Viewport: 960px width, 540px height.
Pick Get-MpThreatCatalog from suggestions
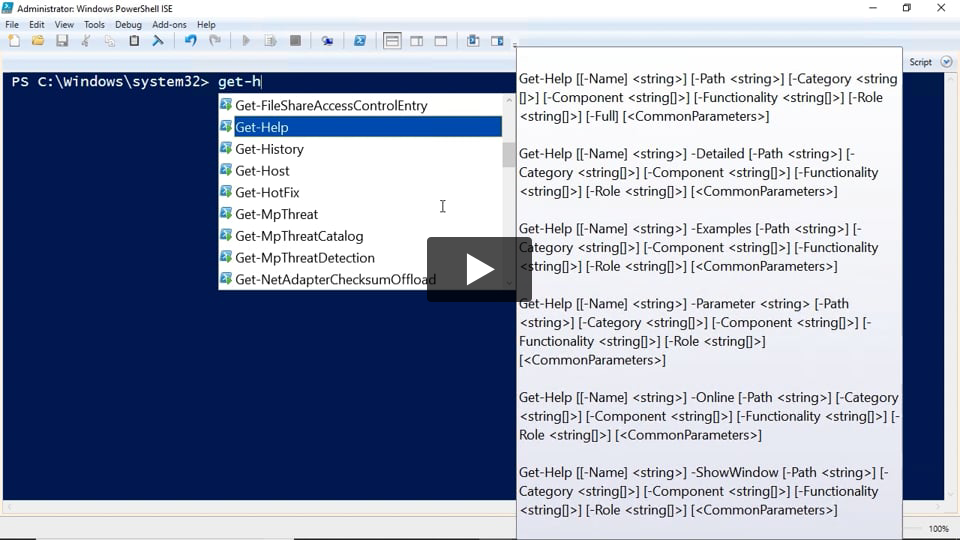(x=299, y=236)
